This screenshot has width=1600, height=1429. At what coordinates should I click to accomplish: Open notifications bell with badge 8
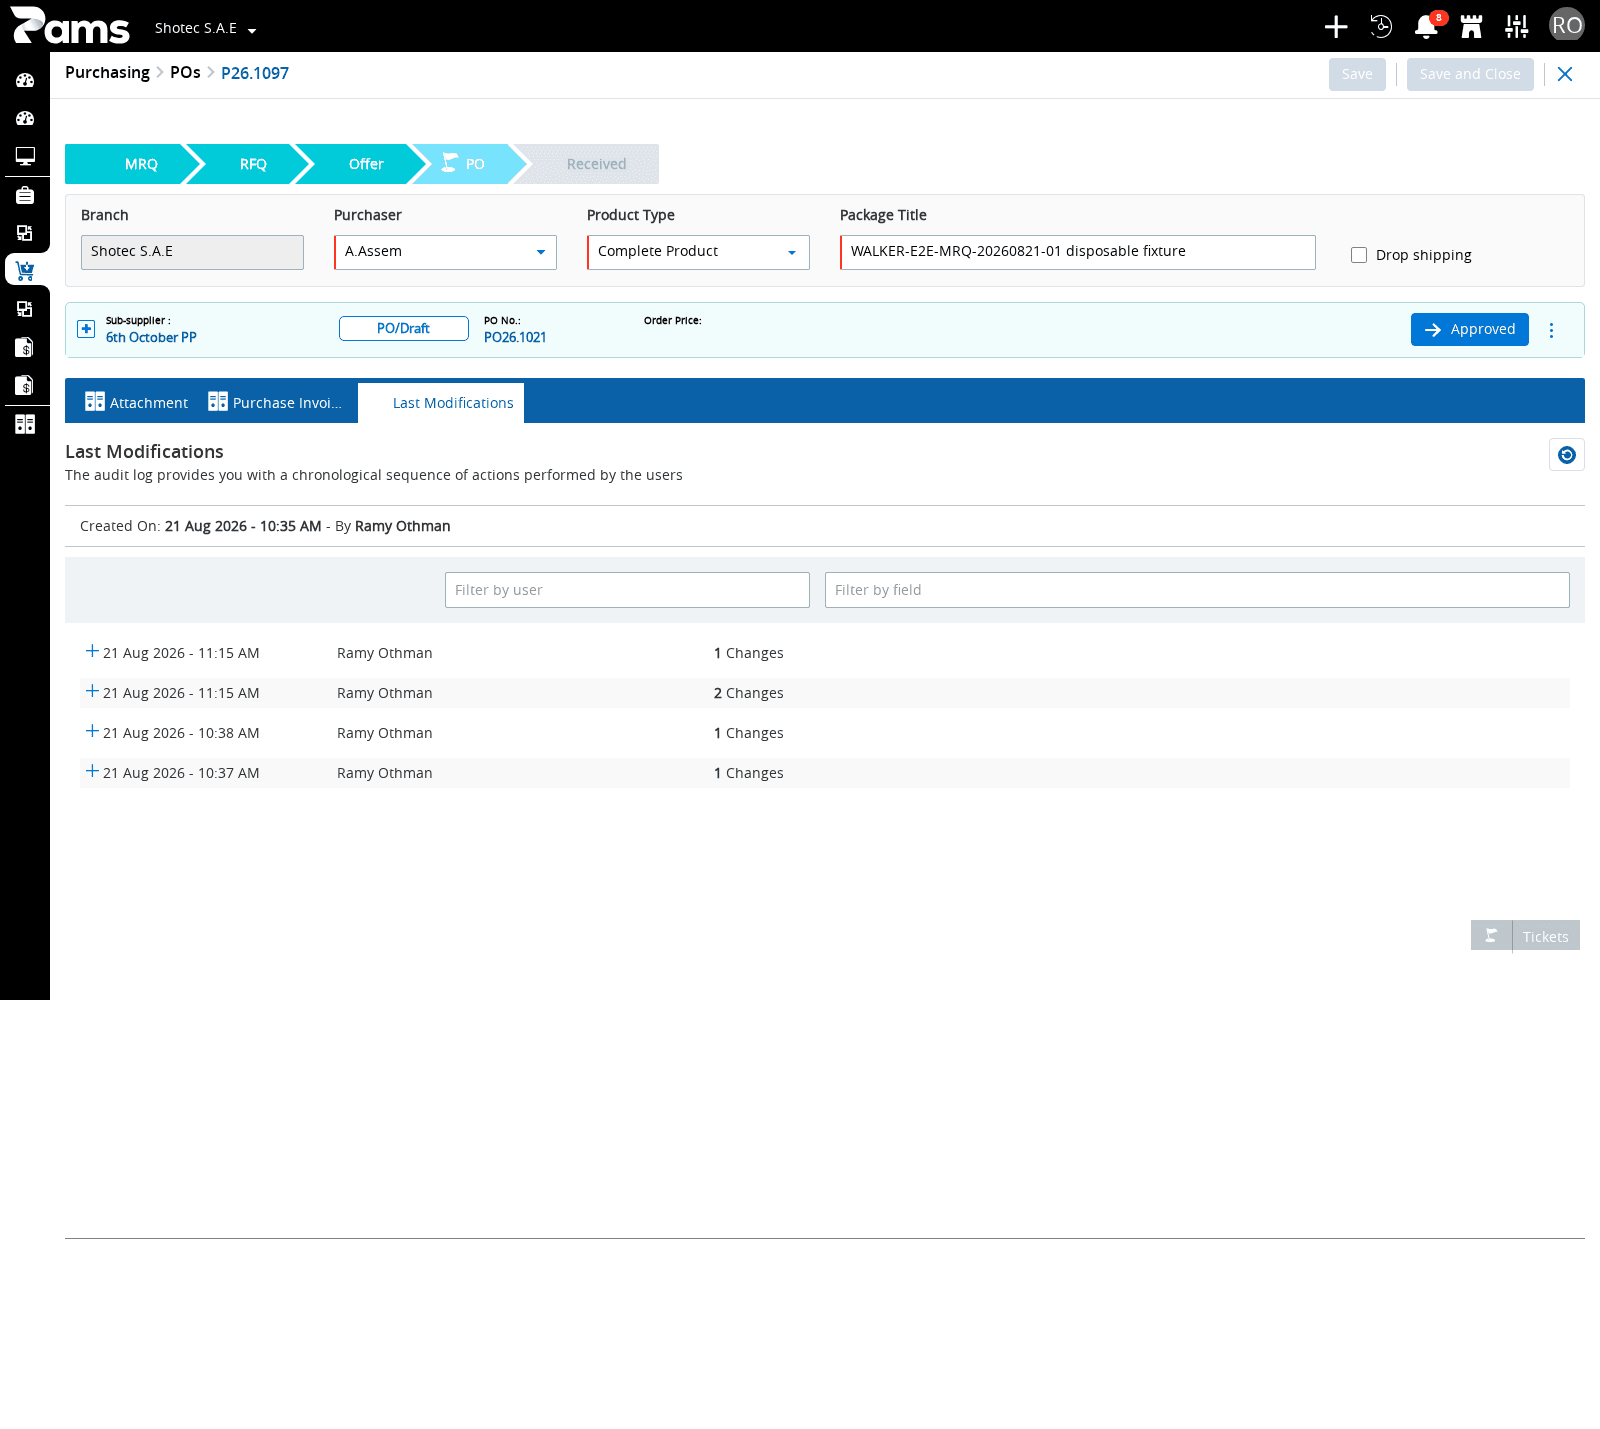1427,27
